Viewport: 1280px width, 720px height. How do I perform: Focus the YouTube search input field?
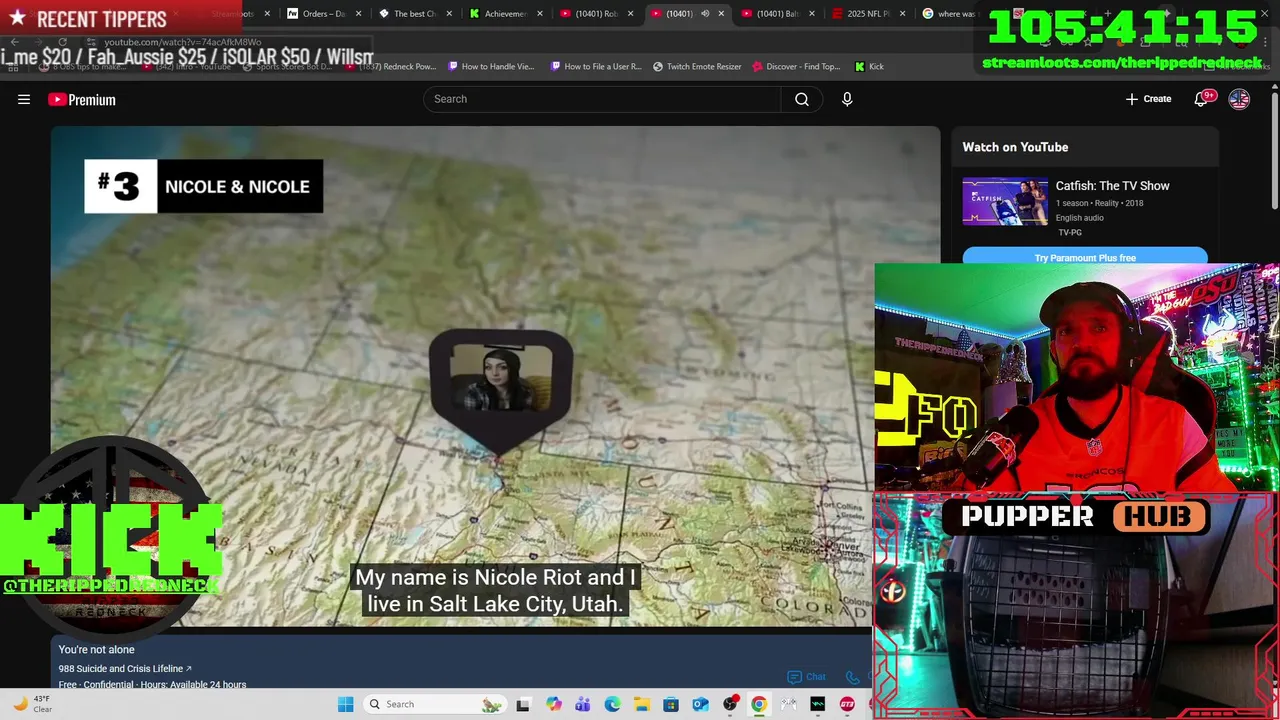602,99
